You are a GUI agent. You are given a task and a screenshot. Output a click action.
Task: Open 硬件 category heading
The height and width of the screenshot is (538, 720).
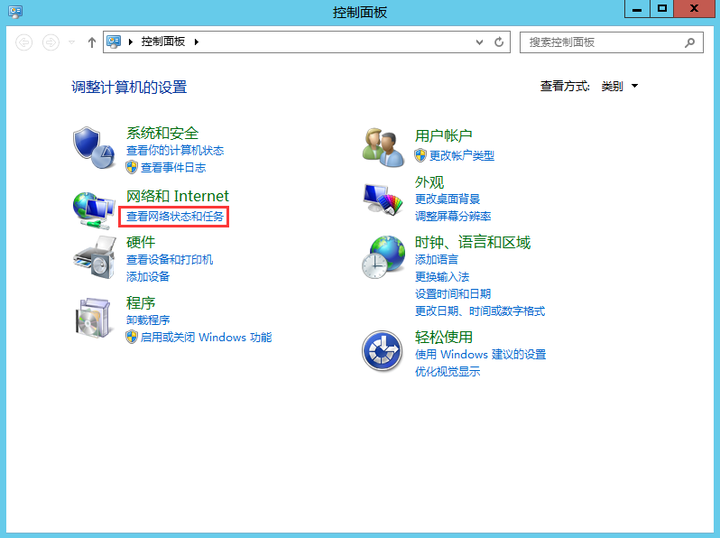[x=141, y=242]
